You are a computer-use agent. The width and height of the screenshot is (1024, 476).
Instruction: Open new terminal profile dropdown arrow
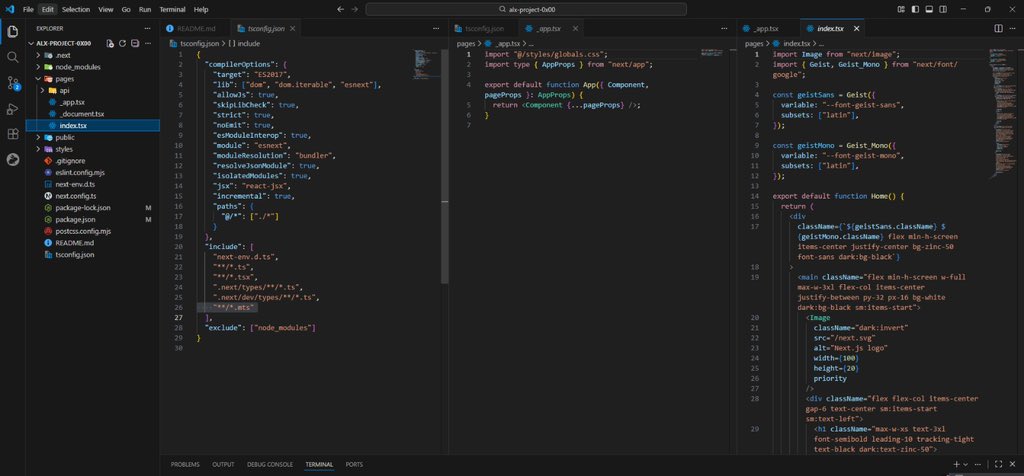(x=966, y=464)
